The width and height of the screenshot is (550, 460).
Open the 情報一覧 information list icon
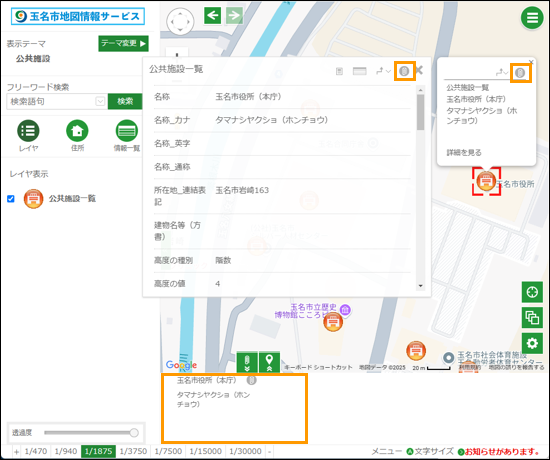click(127, 131)
